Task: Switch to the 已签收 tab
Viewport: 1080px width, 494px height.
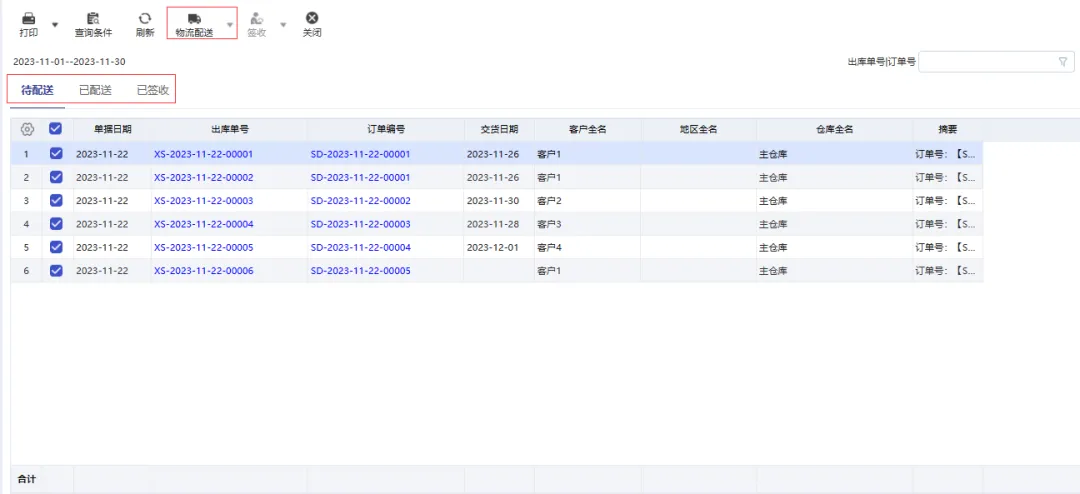Action: click(153, 90)
